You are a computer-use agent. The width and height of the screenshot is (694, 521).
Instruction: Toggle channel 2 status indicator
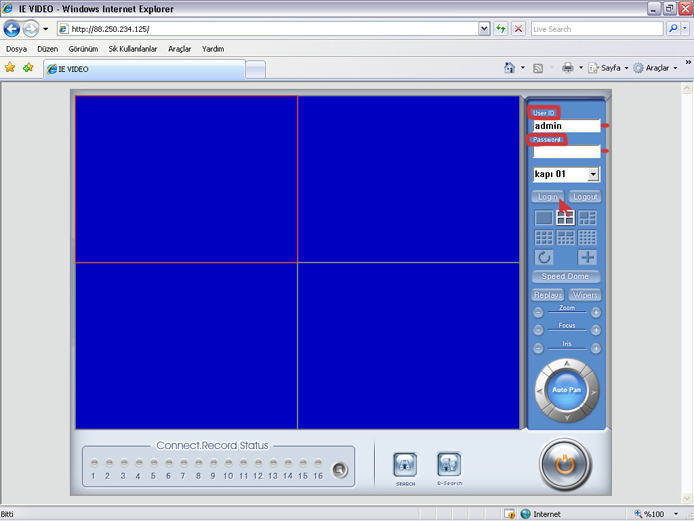109,463
